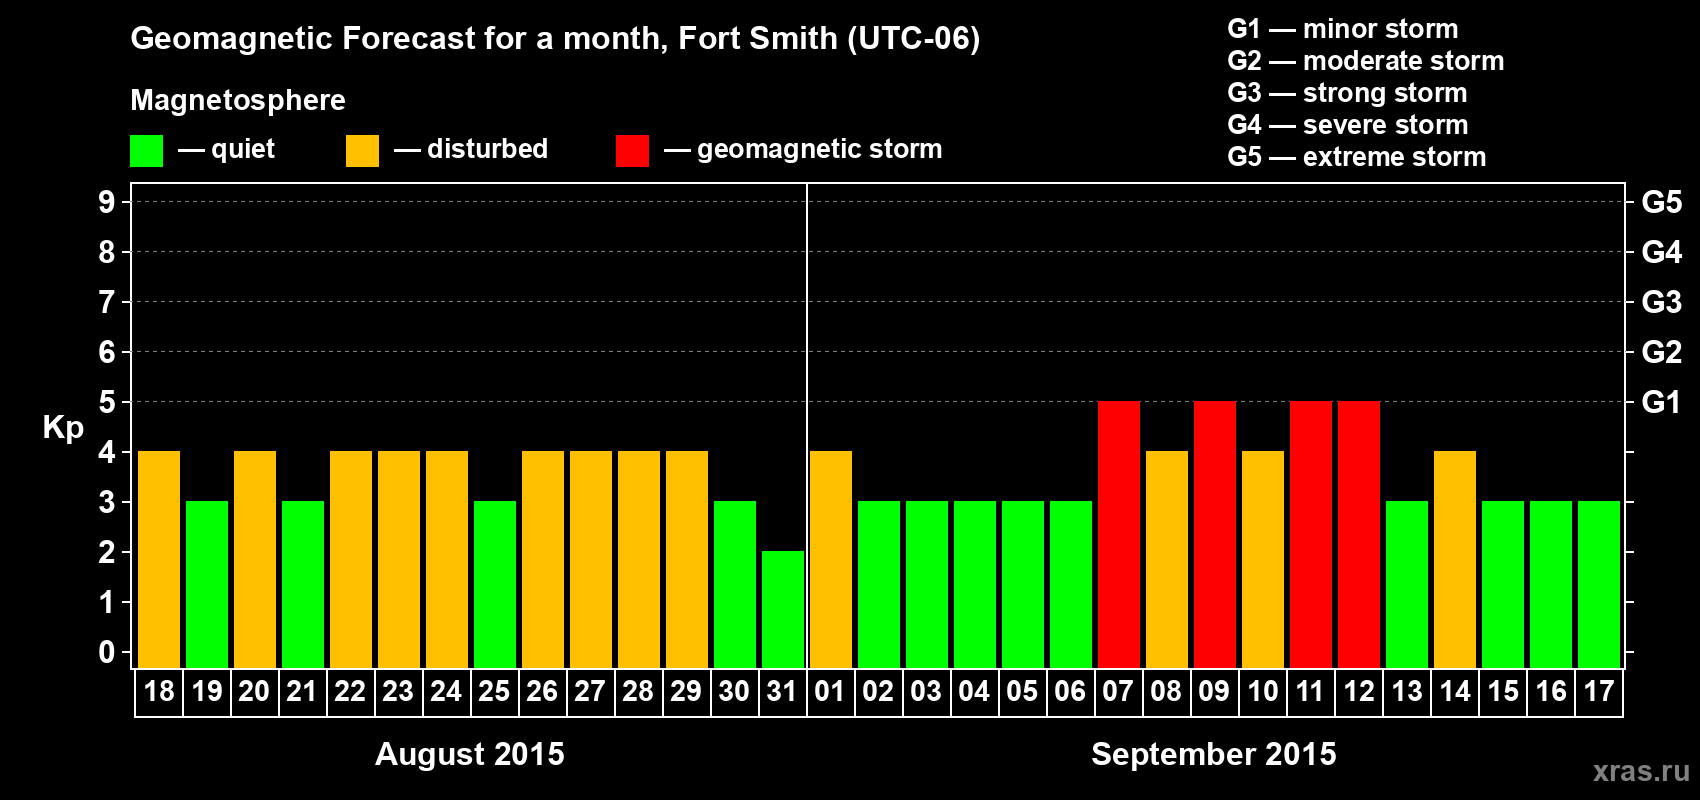1700x800 pixels.
Task: Click the orange disturbed legend swatch
Action: pyautogui.click(x=362, y=151)
